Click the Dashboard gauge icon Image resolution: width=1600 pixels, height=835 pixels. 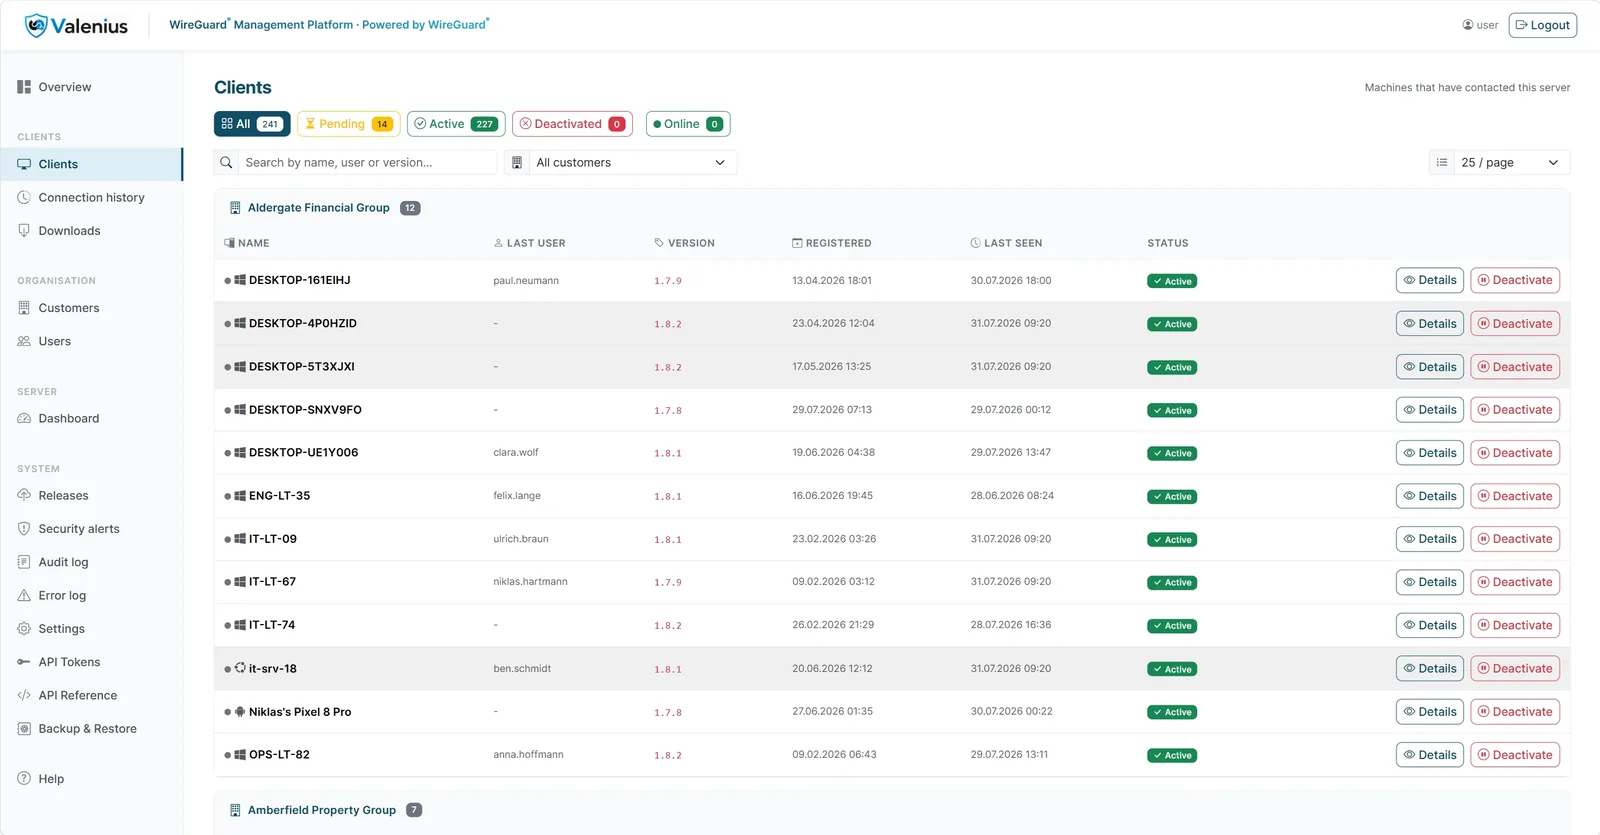(x=24, y=419)
